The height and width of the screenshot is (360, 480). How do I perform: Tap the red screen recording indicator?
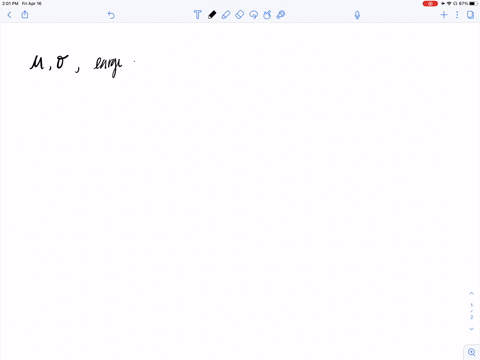pyautogui.click(x=430, y=4)
